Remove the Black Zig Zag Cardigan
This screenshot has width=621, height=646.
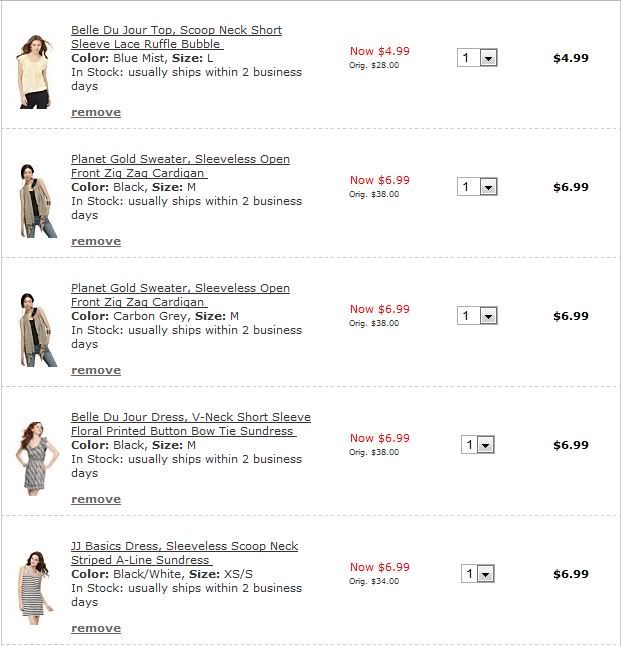(96, 241)
